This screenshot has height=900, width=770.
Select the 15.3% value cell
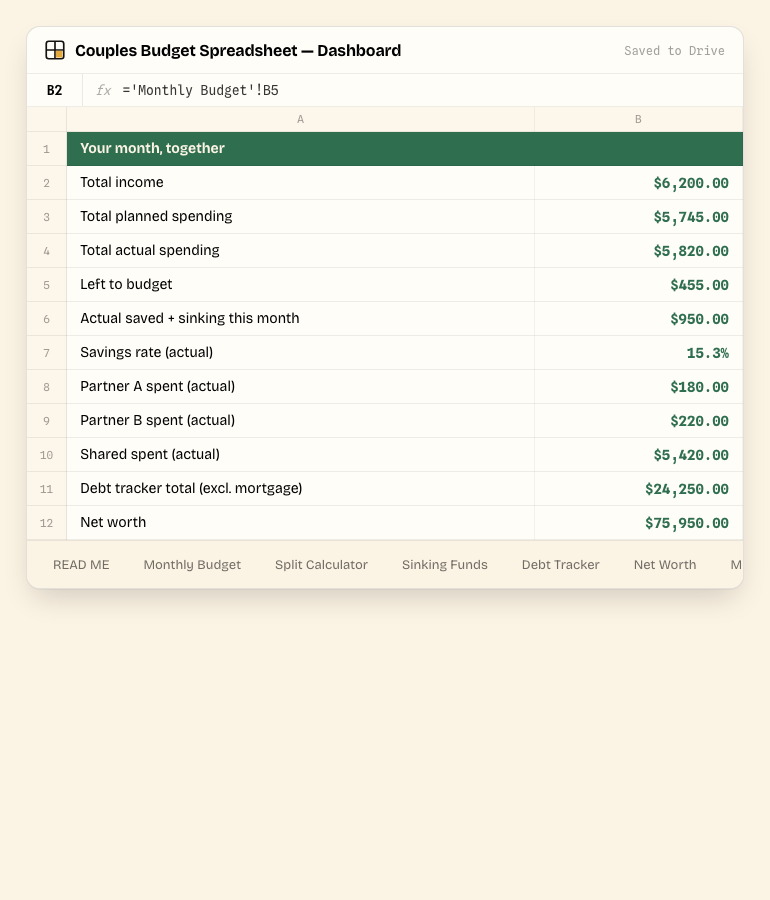639,353
